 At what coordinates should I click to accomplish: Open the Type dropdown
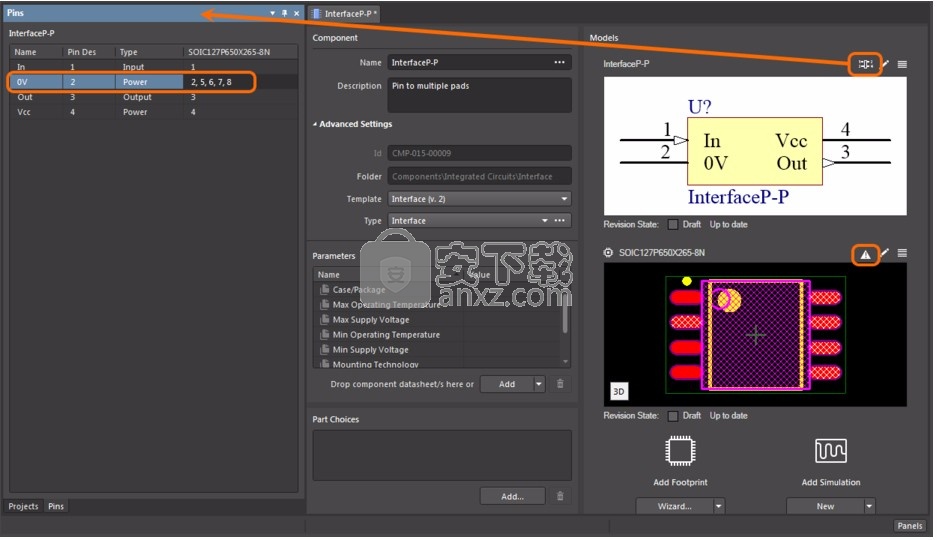(544, 220)
